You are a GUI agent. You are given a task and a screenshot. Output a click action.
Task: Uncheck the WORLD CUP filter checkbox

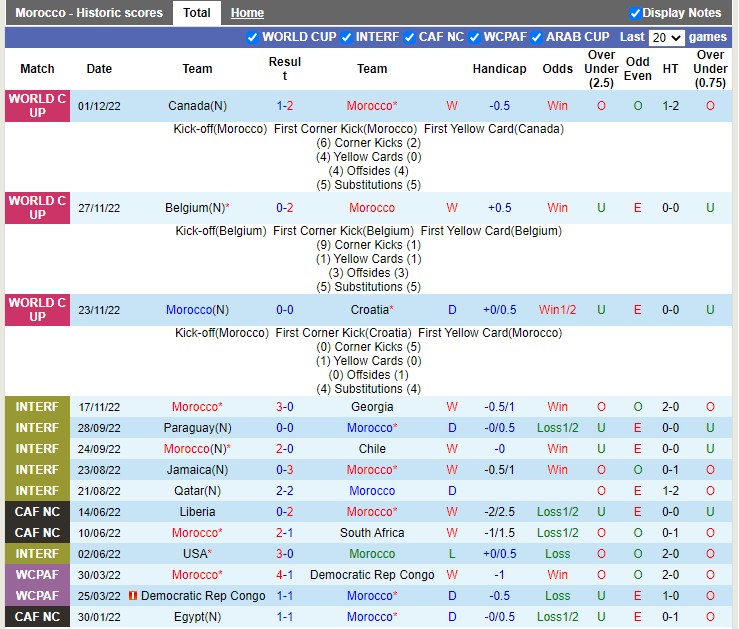pyautogui.click(x=253, y=37)
